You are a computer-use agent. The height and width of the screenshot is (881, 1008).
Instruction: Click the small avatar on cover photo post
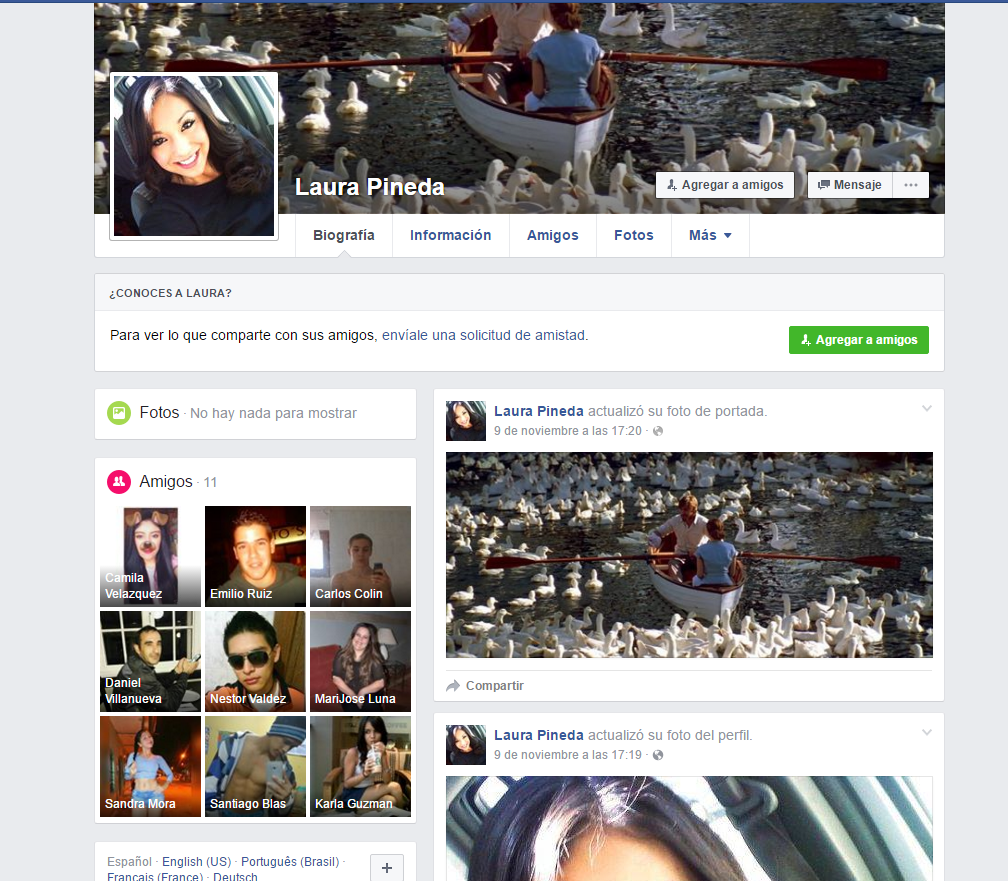(466, 421)
